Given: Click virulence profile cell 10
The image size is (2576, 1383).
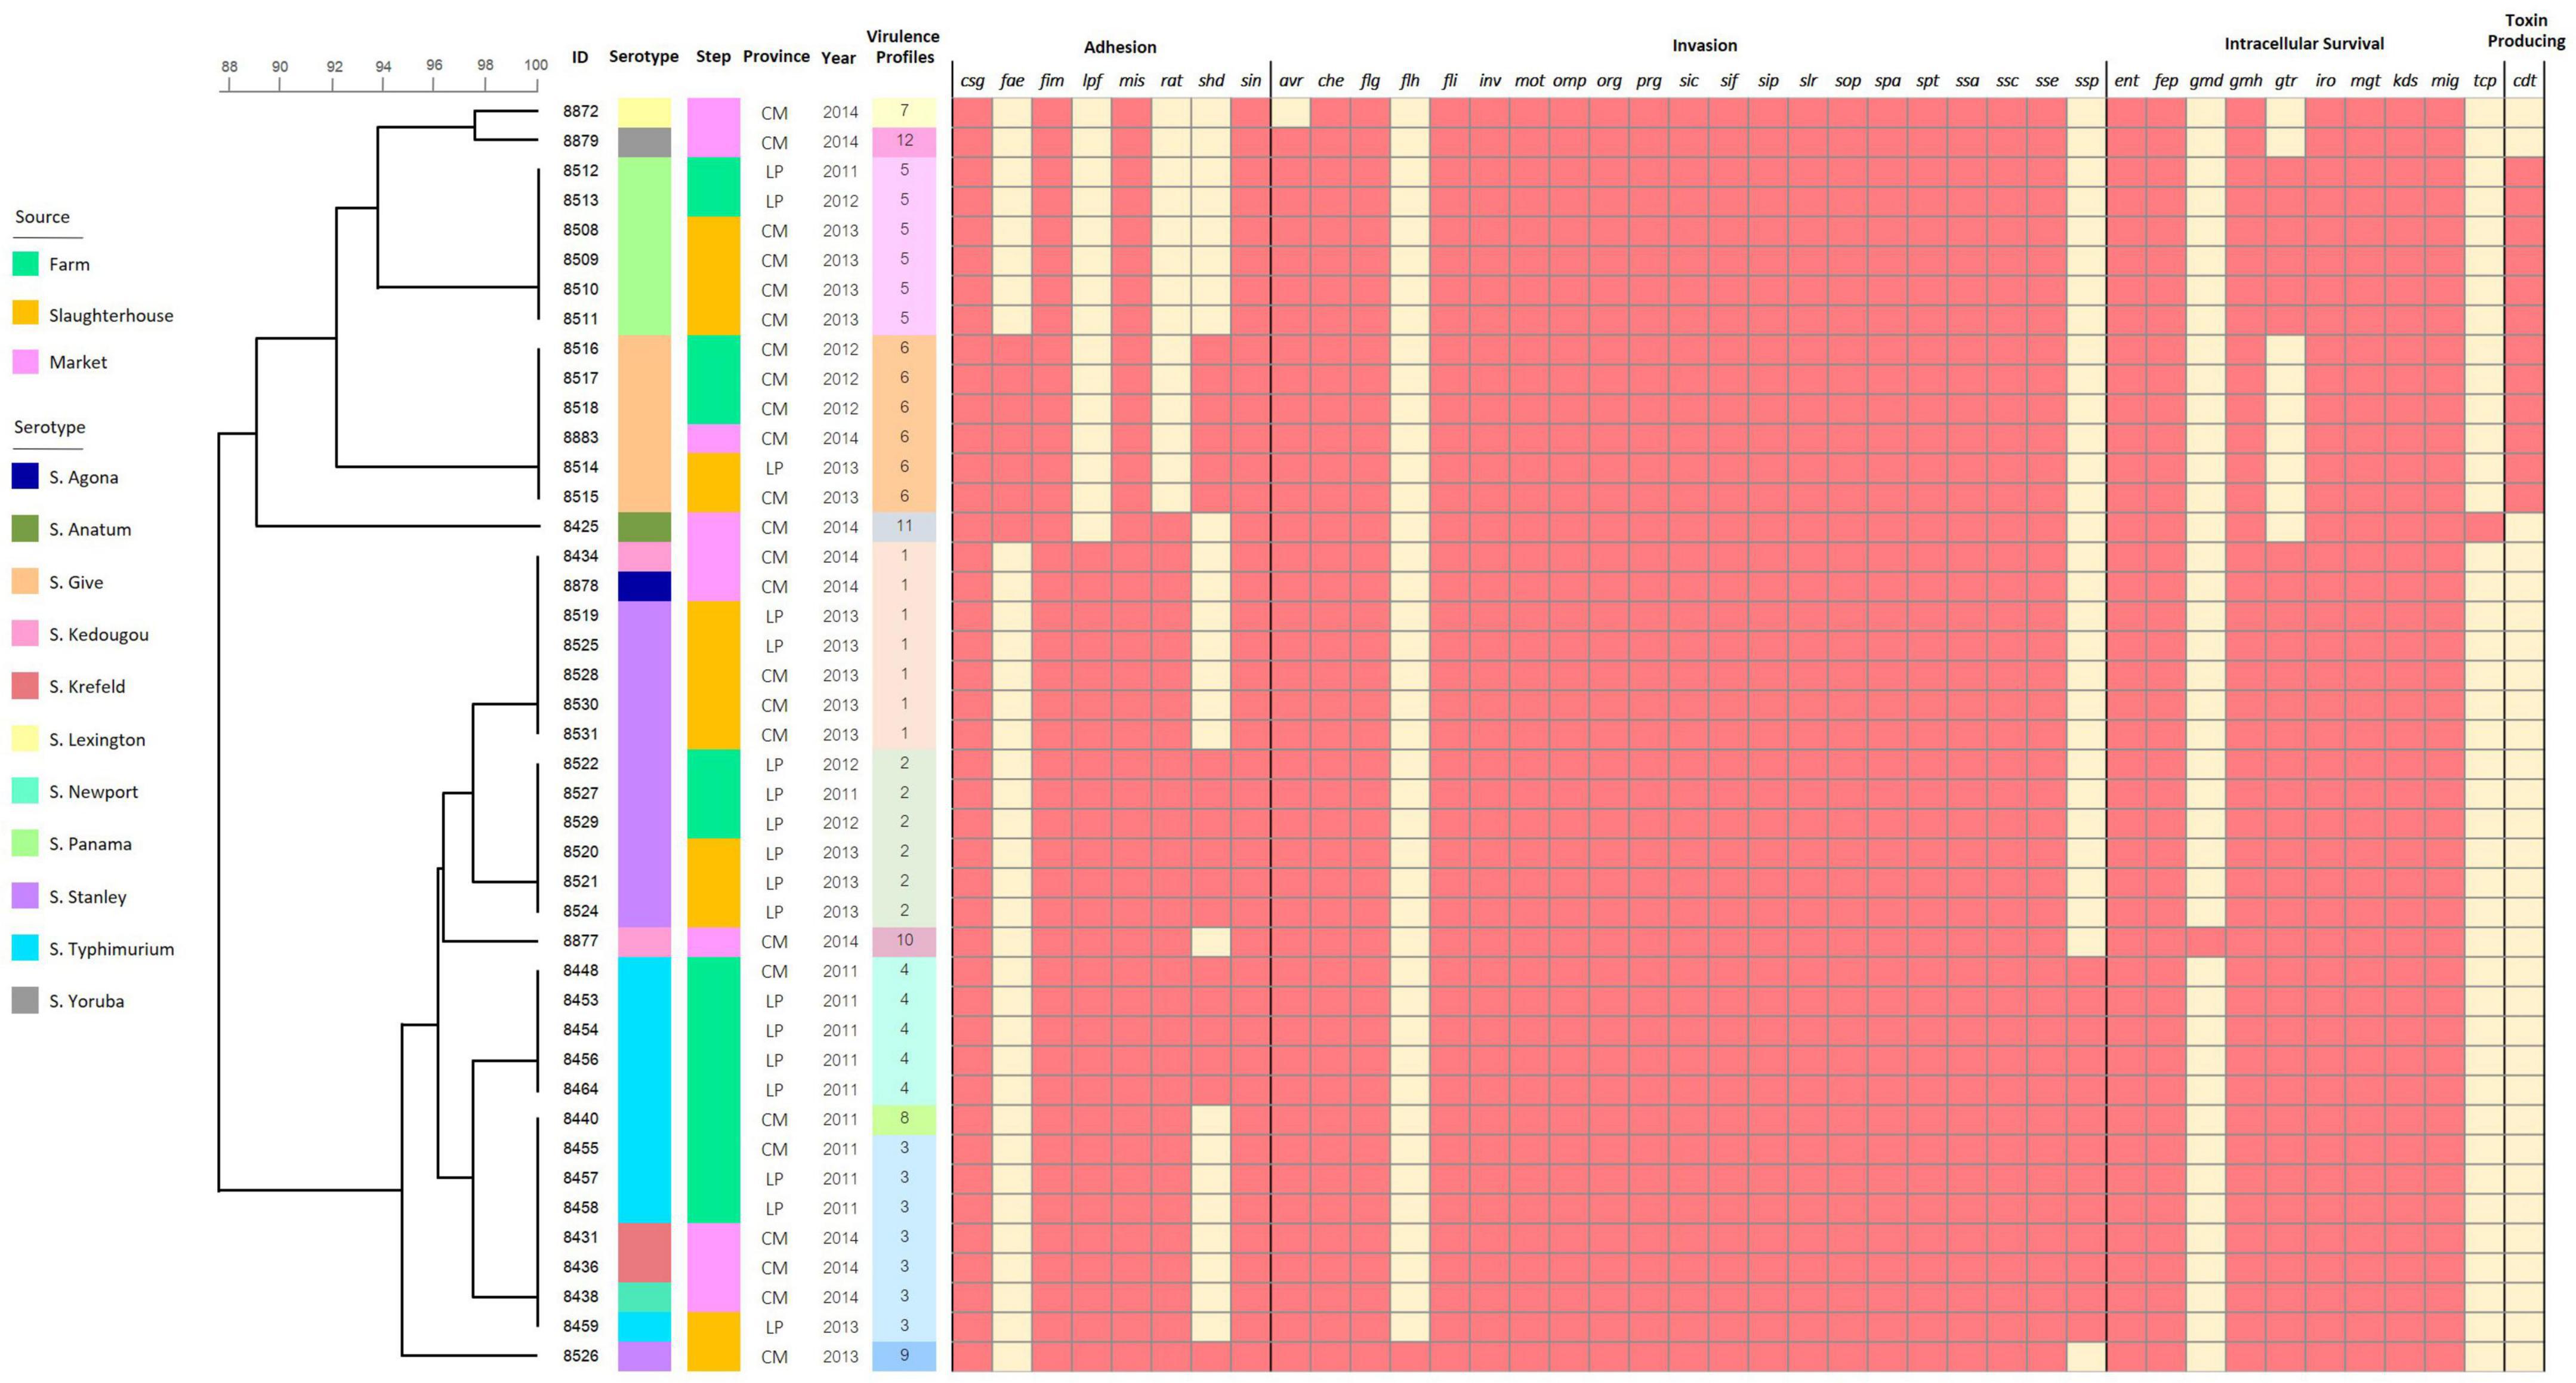Looking at the screenshot, I should point(904,941).
